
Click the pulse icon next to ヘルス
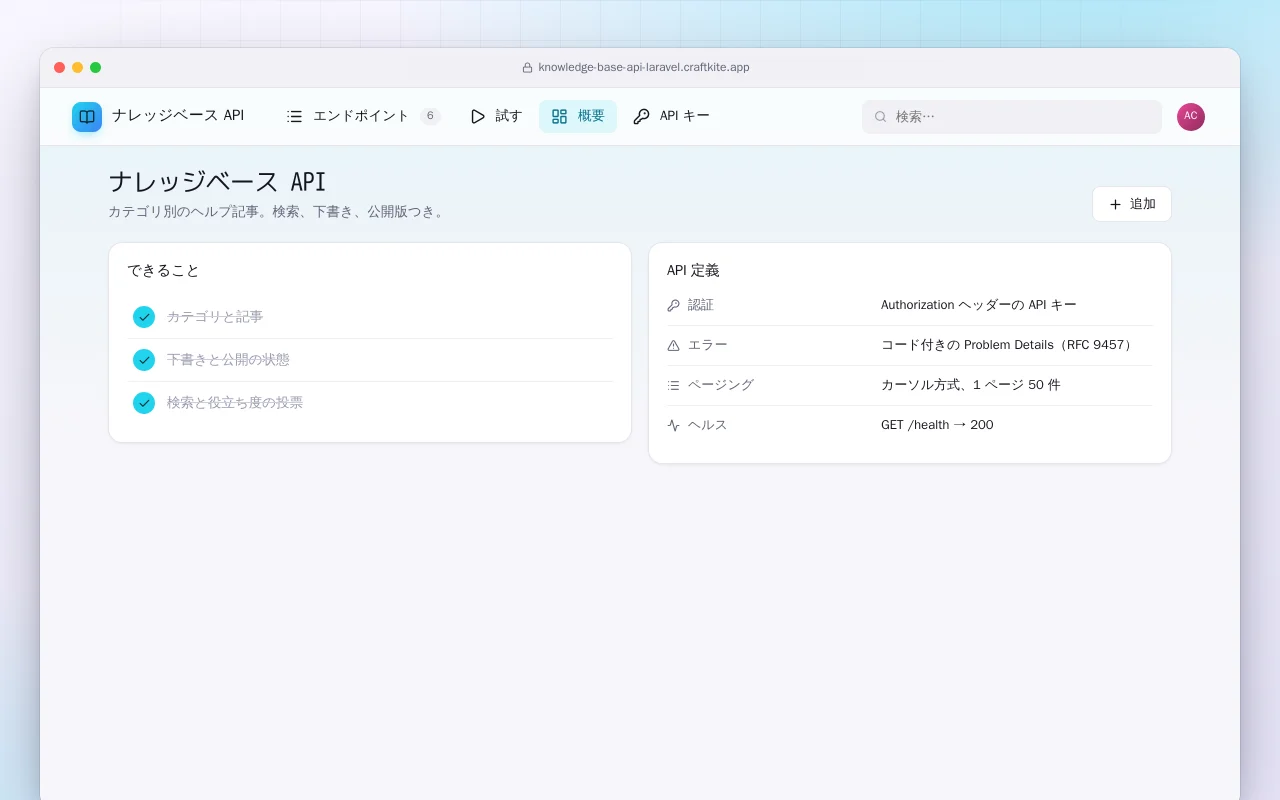[673, 425]
